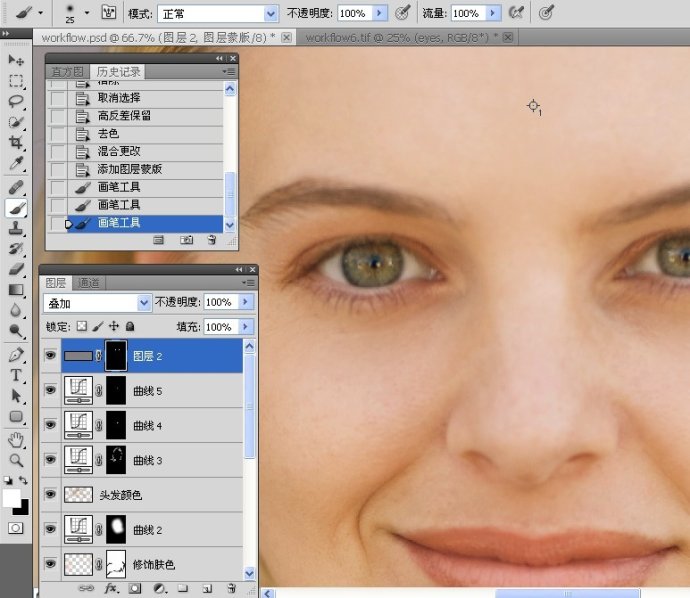This screenshot has width=690, height=598.
Task: Open History panel flyout menu
Action: [229, 71]
